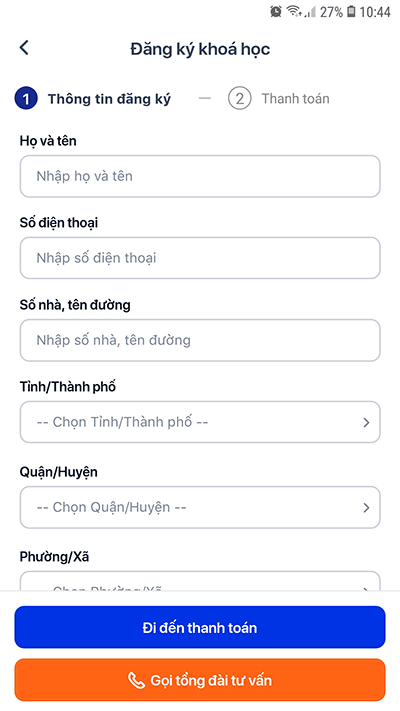Focus the Họ và tên input field
The image size is (400, 711).
[x=200, y=176]
